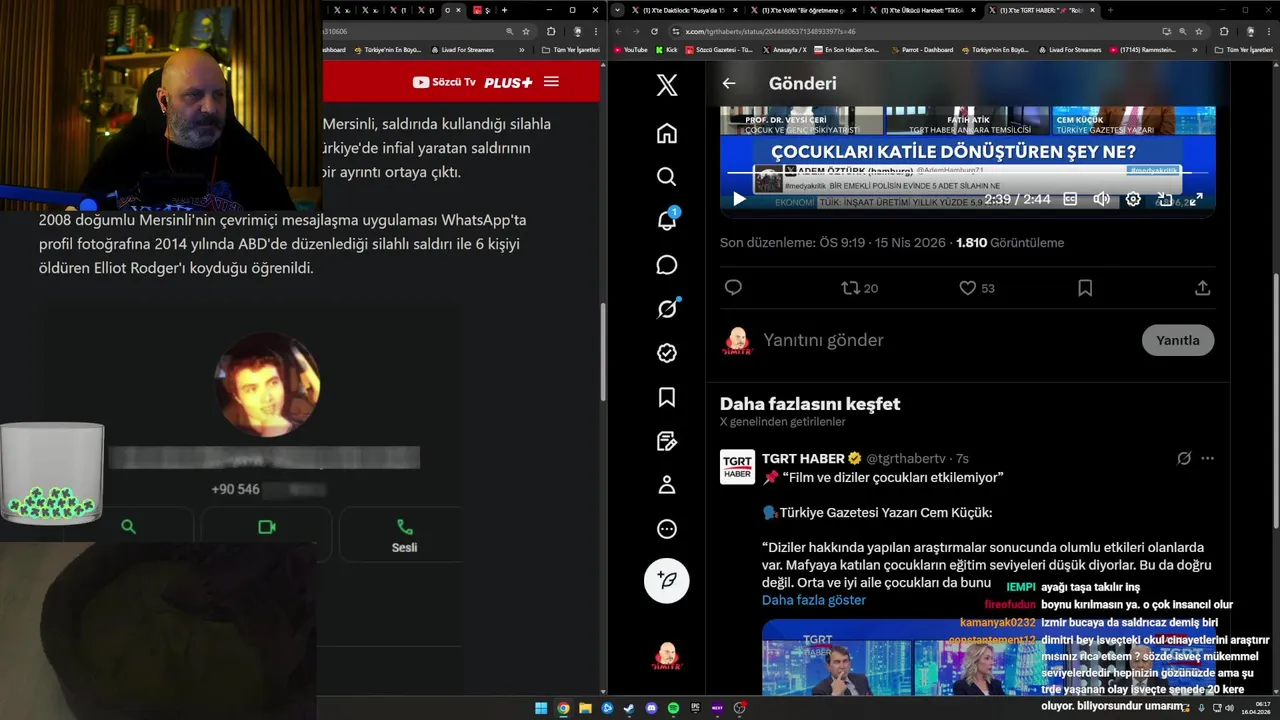Click address bar with x.com URL
The image size is (1280, 720).
935,31
